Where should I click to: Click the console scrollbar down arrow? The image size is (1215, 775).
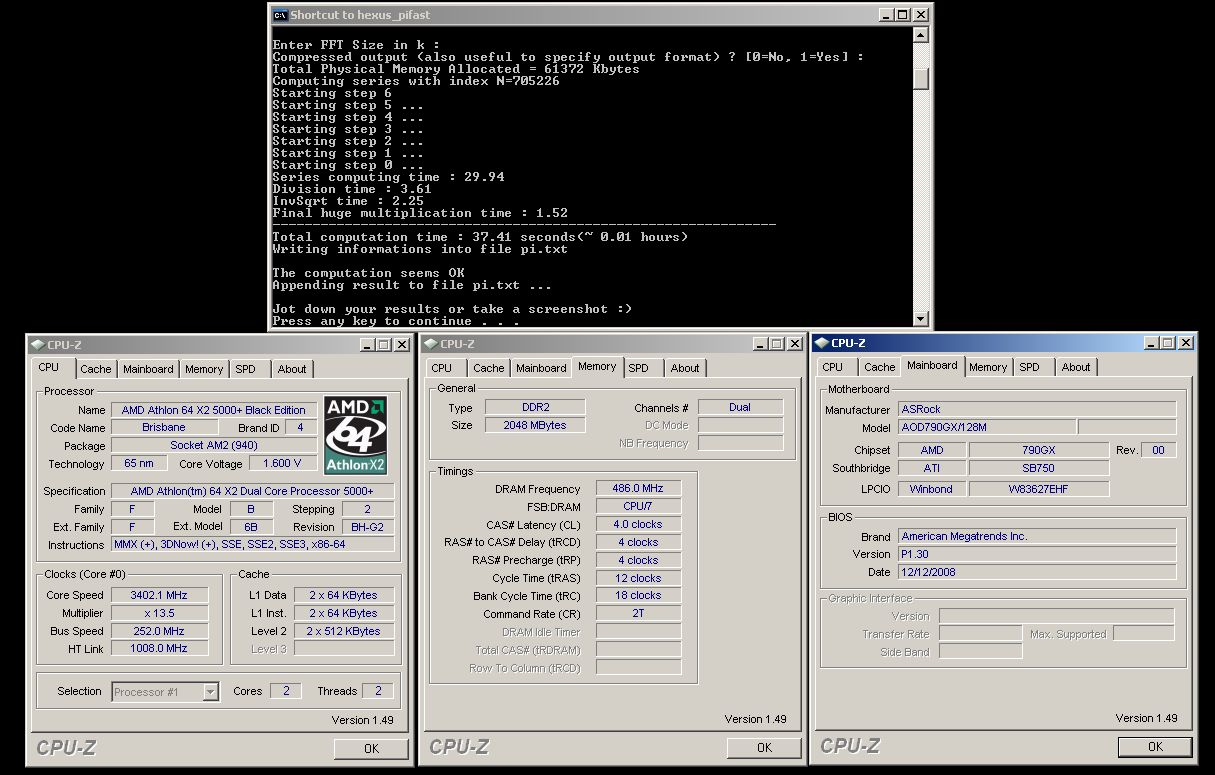pyautogui.click(x=921, y=318)
